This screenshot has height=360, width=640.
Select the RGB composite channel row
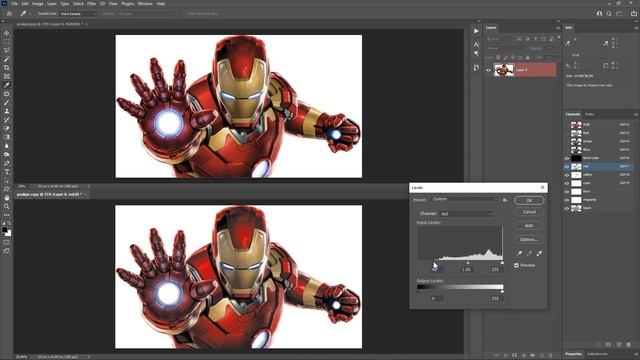point(599,124)
